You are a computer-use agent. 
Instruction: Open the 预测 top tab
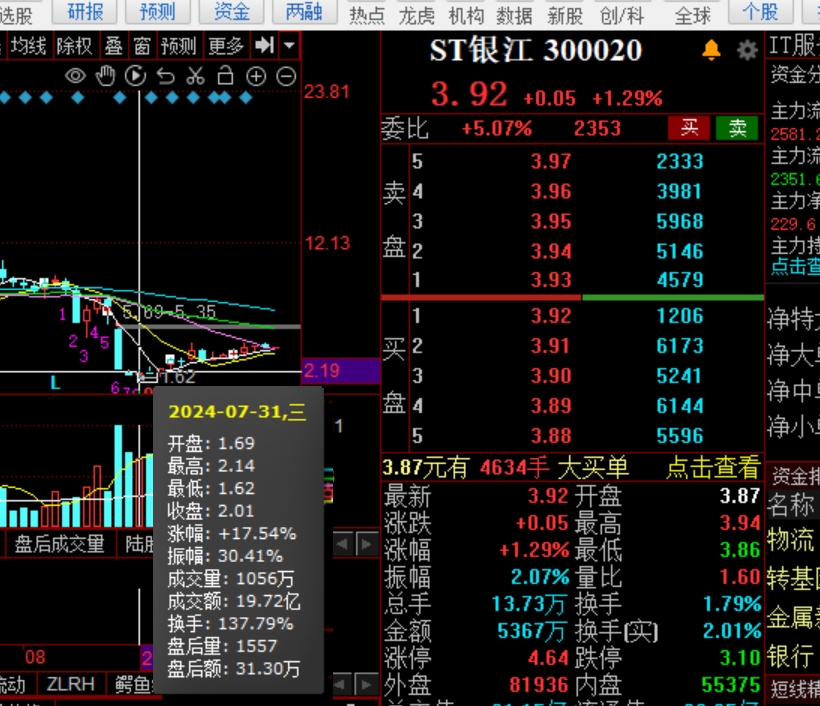click(157, 12)
